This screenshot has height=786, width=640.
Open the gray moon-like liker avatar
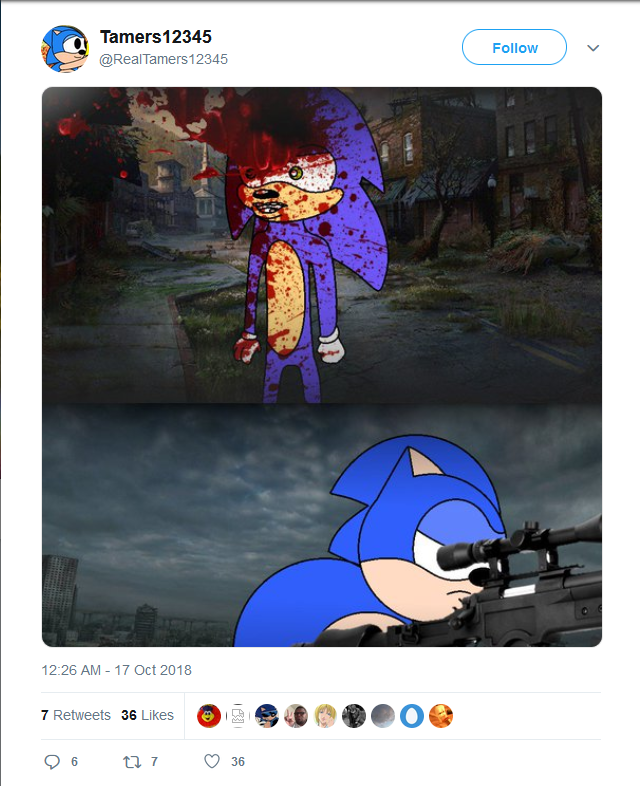(x=383, y=715)
